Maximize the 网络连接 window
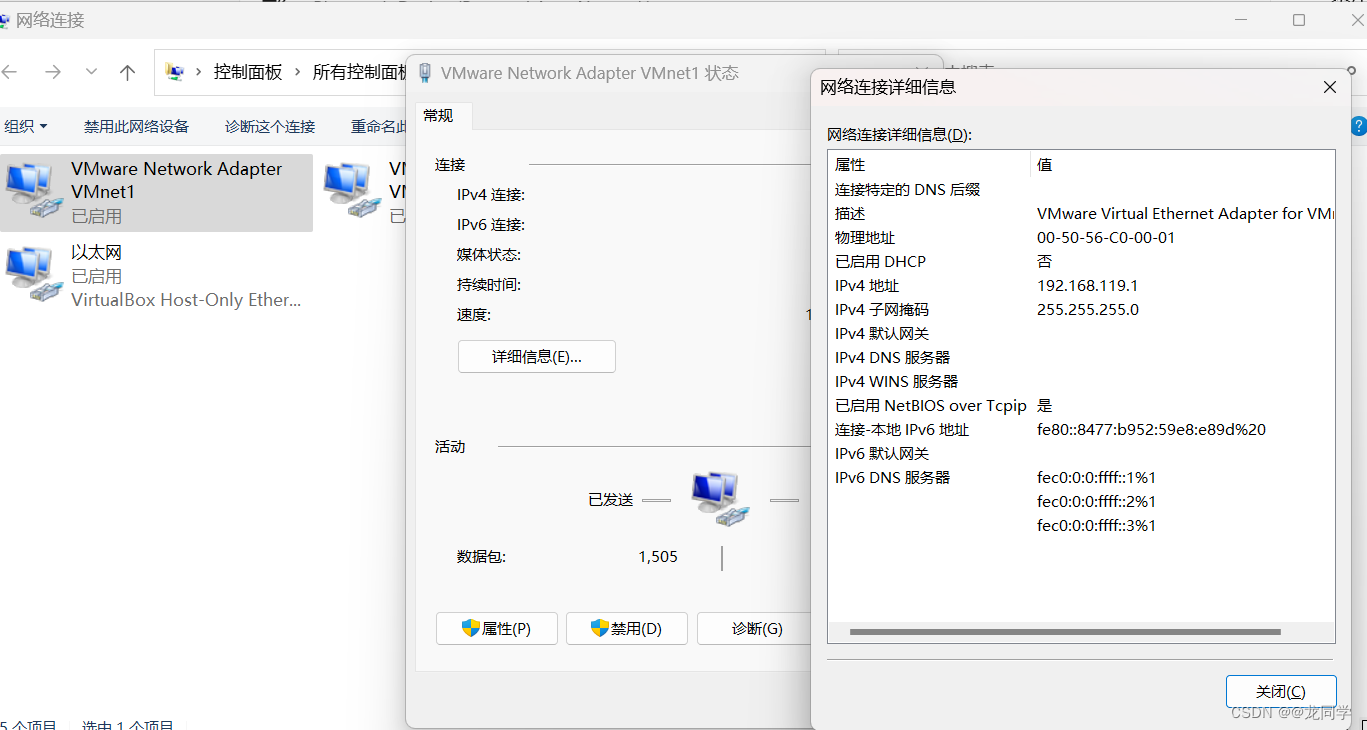The width and height of the screenshot is (1367, 730). [x=1299, y=20]
